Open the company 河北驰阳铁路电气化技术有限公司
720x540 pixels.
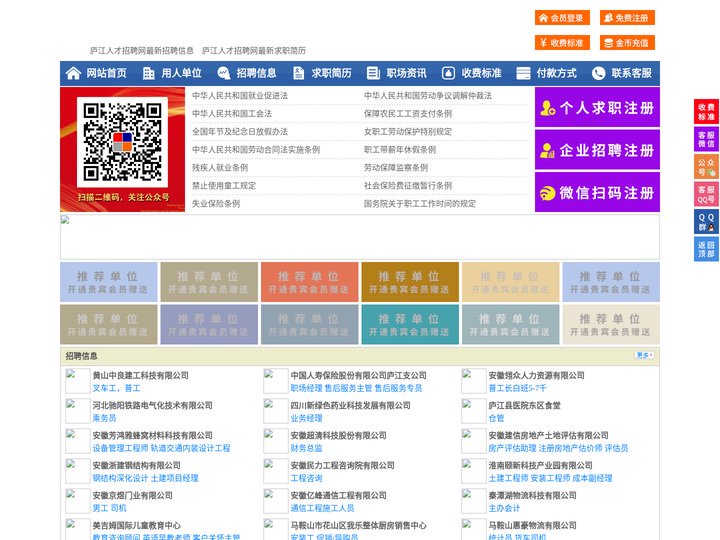point(152,405)
